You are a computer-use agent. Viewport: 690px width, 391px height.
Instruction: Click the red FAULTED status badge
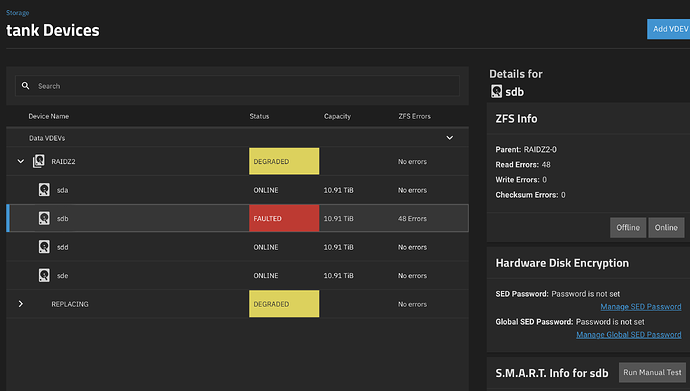(284, 218)
